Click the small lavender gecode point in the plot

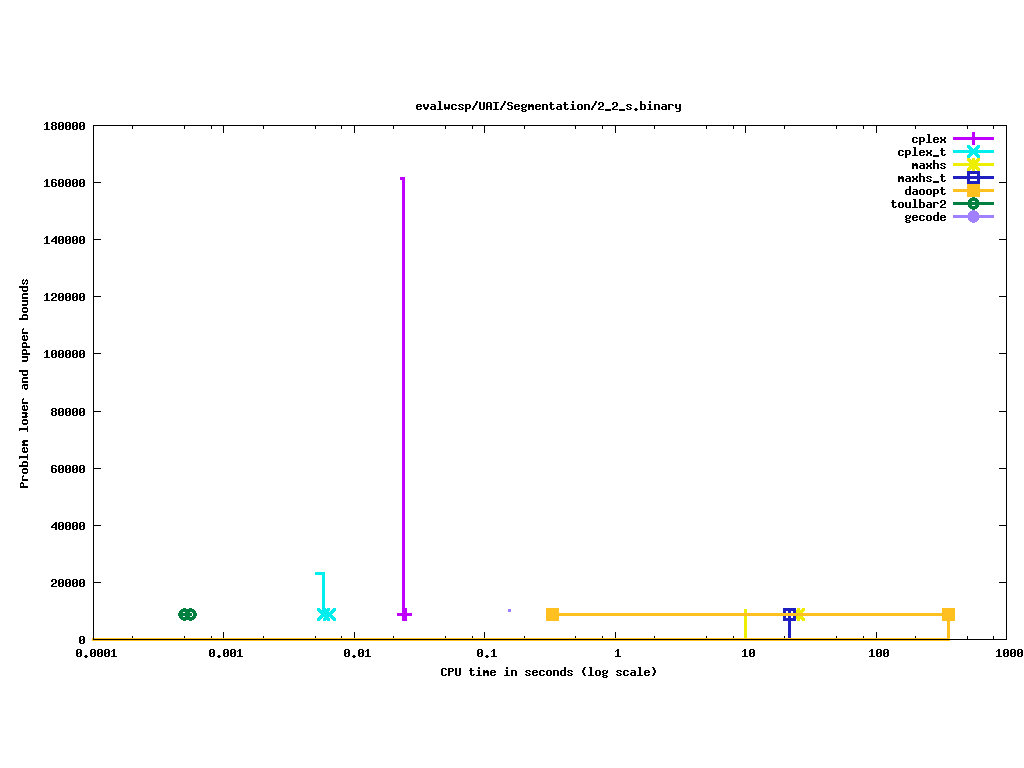(509, 610)
